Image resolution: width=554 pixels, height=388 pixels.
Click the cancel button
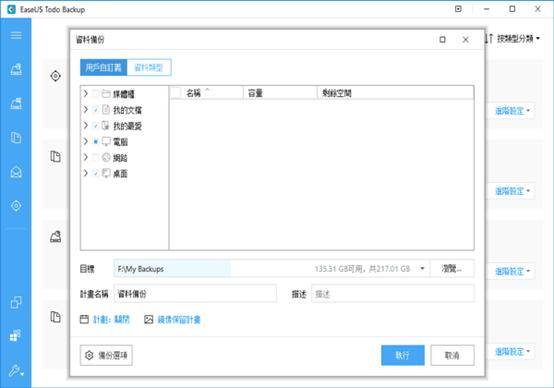pos(452,355)
